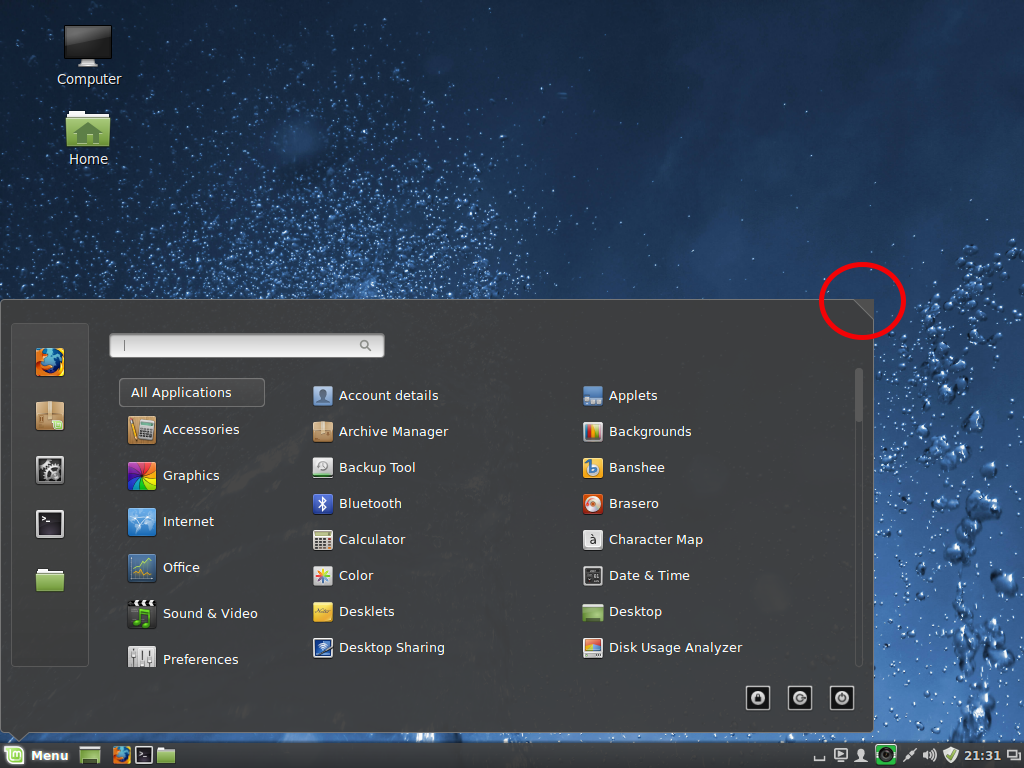Launch Firefox from the menu sidebar
1024x768 pixels.
(49, 361)
